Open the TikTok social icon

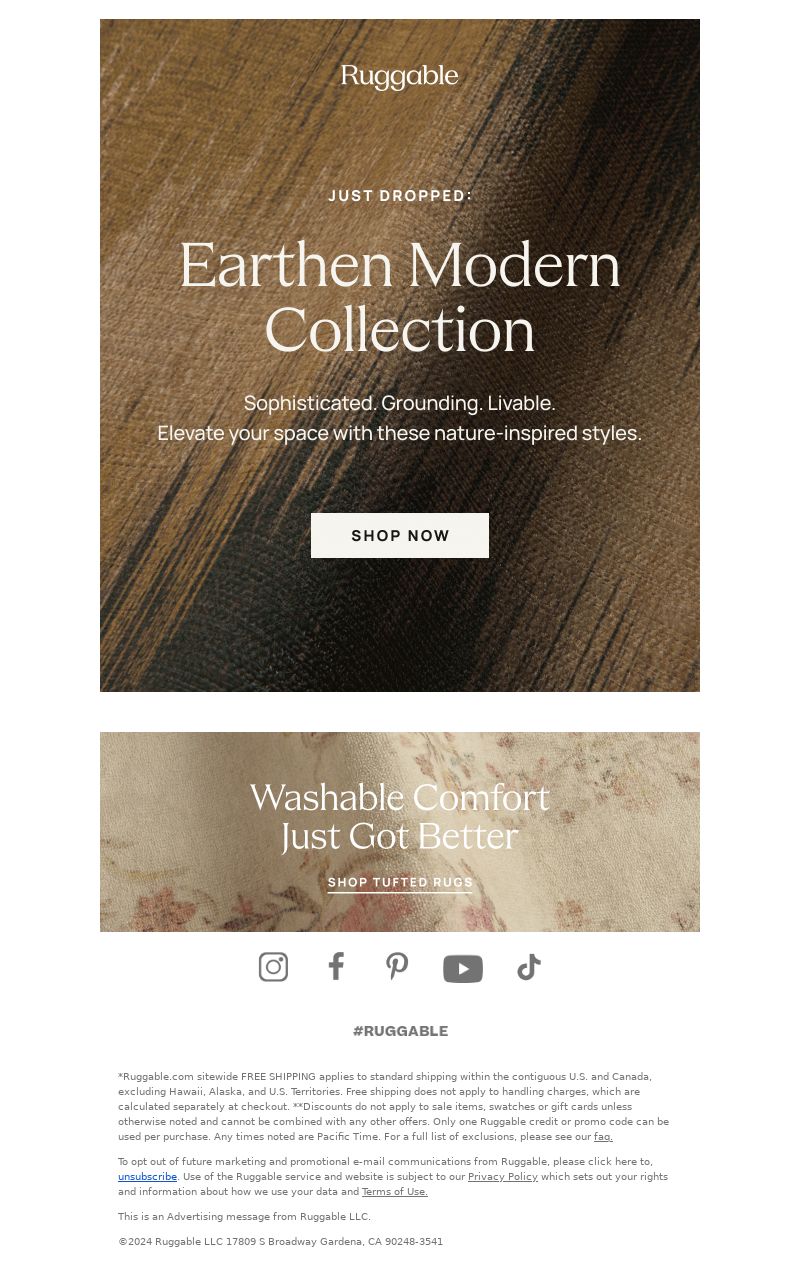click(529, 967)
